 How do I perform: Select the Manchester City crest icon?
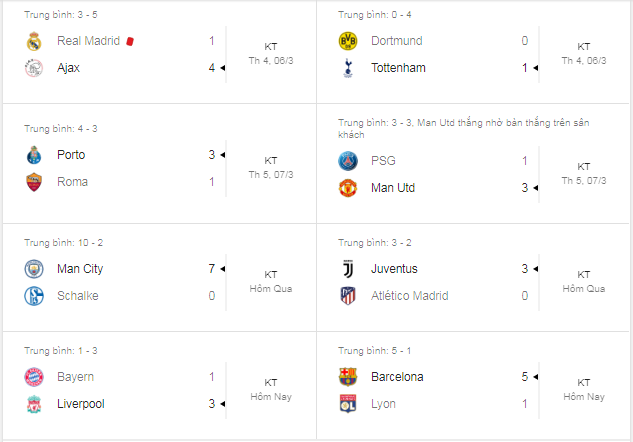(35, 269)
